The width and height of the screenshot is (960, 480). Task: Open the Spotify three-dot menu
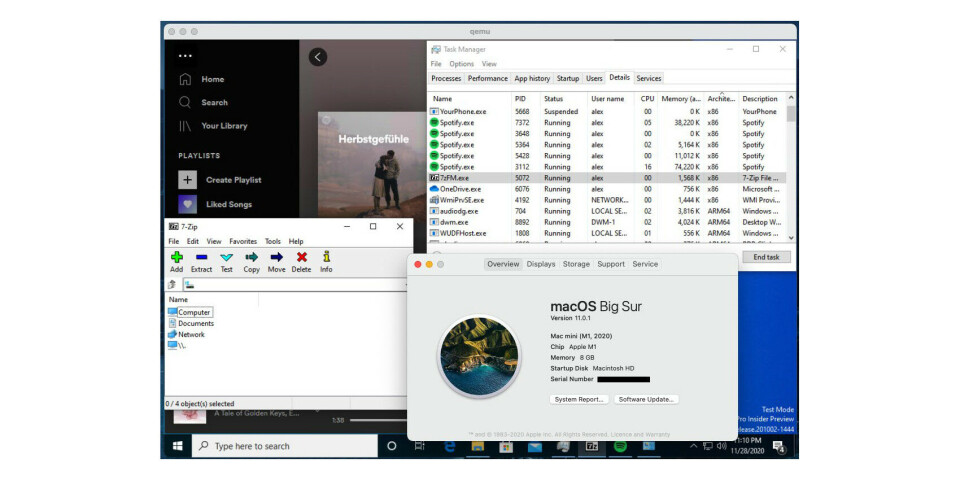[x=185, y=56]
